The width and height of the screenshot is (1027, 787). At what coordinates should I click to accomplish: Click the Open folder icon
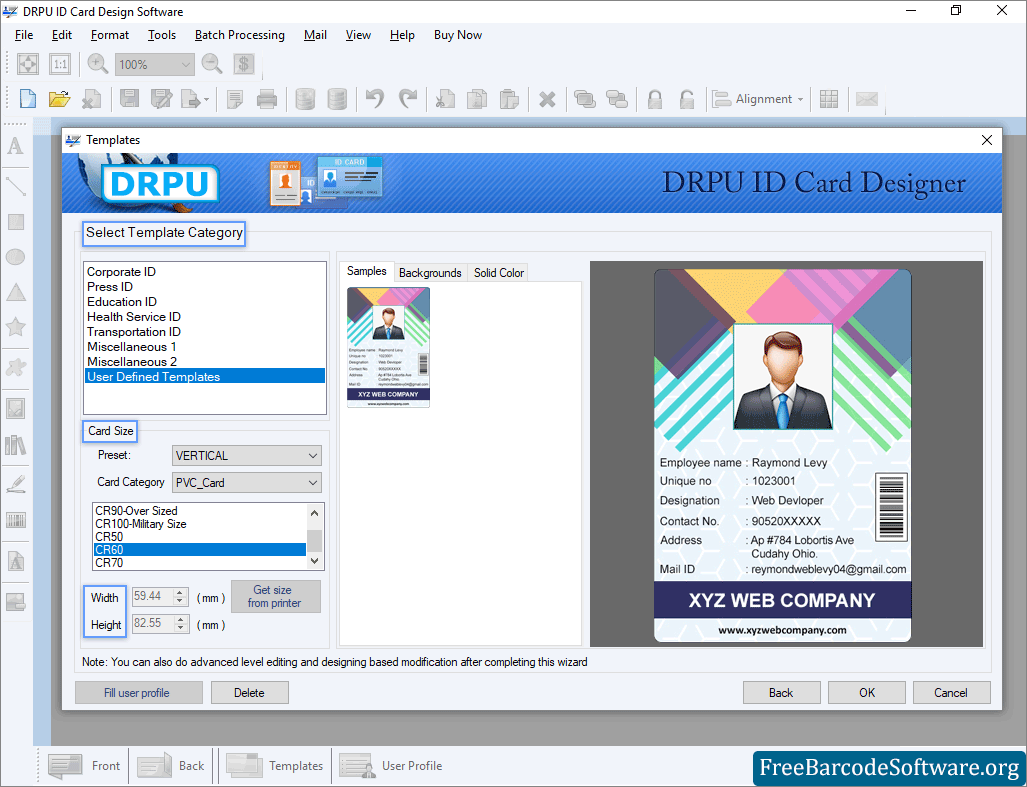59,99
